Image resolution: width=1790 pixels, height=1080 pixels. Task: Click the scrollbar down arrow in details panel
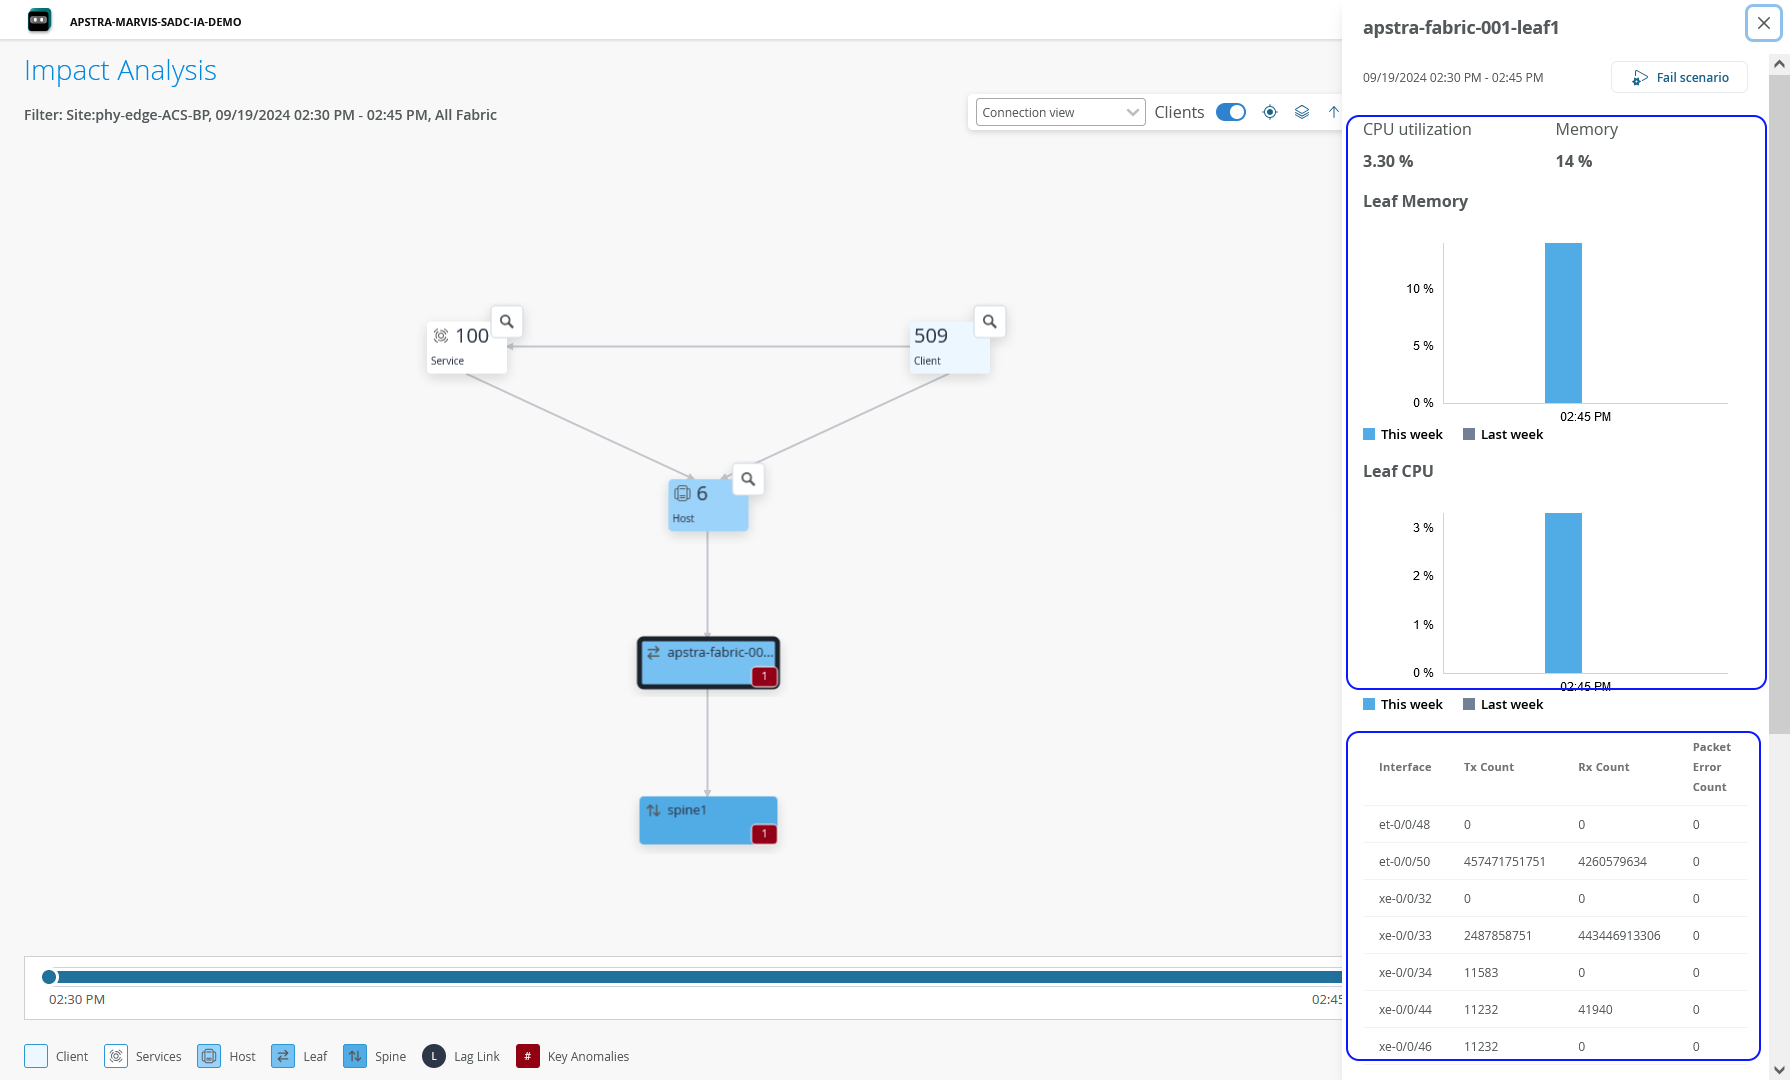1779,1070
